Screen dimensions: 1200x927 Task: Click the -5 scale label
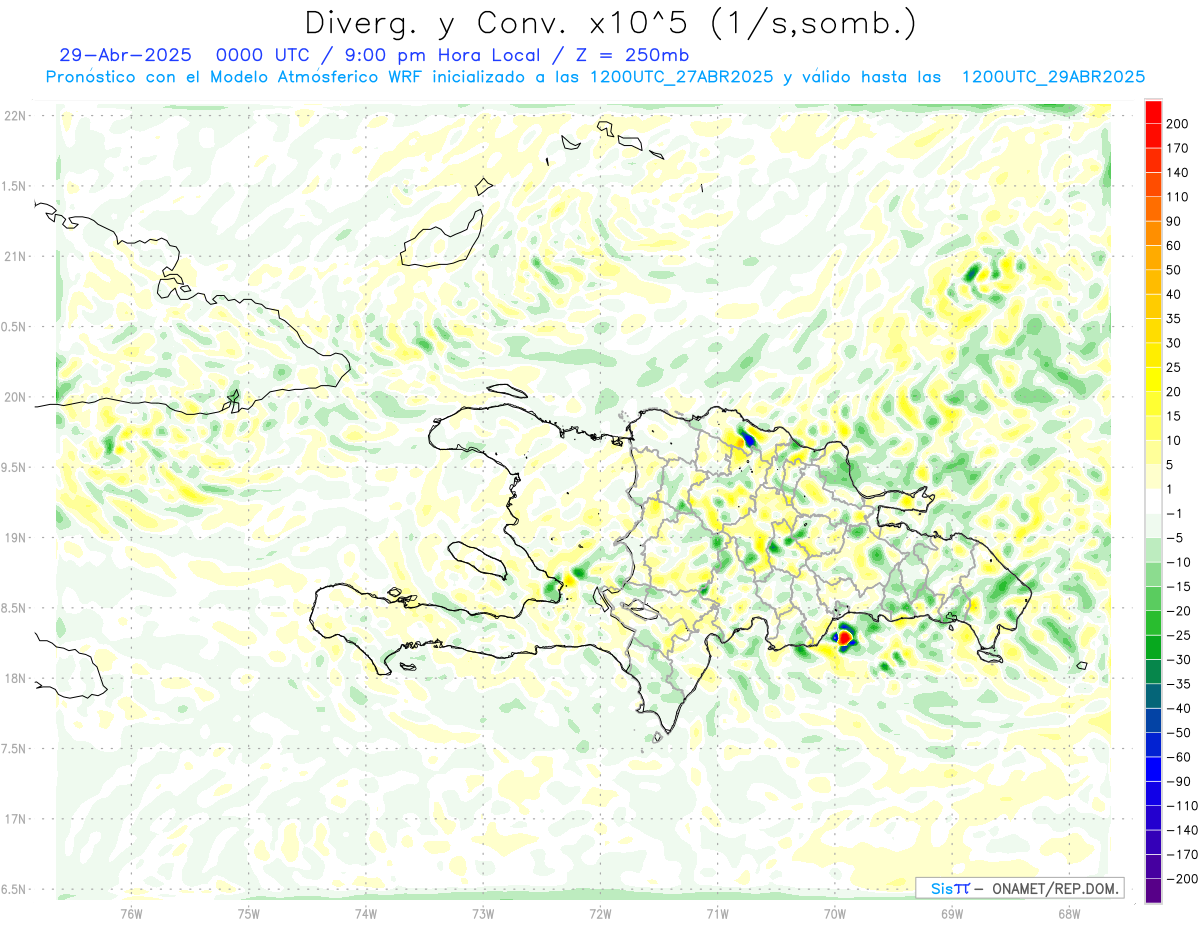coord(1173,538)
